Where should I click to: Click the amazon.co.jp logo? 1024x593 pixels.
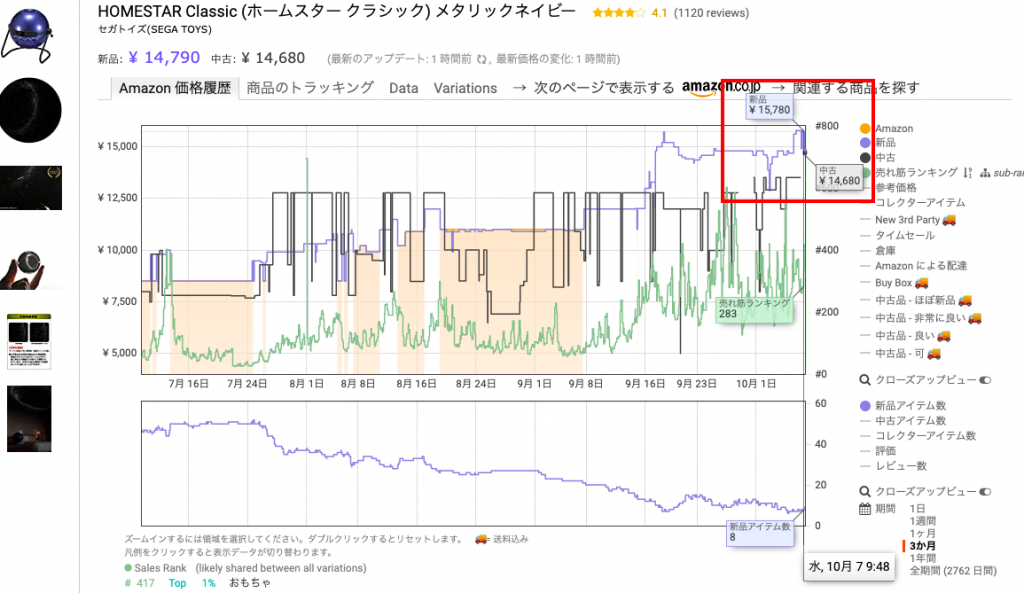point(721,88)
